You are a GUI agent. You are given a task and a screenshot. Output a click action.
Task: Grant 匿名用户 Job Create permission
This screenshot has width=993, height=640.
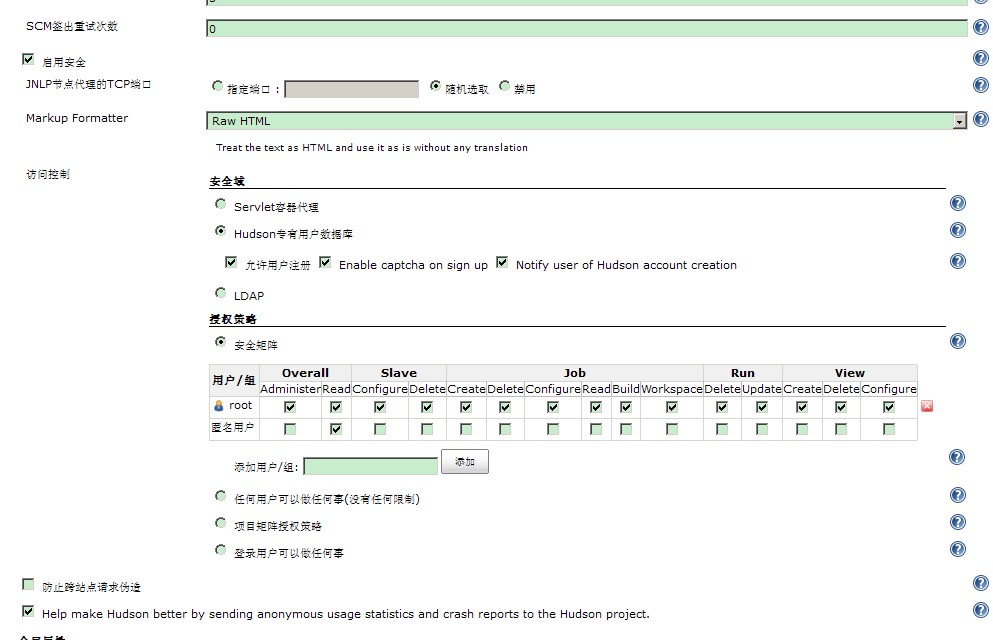click(466, 429)
